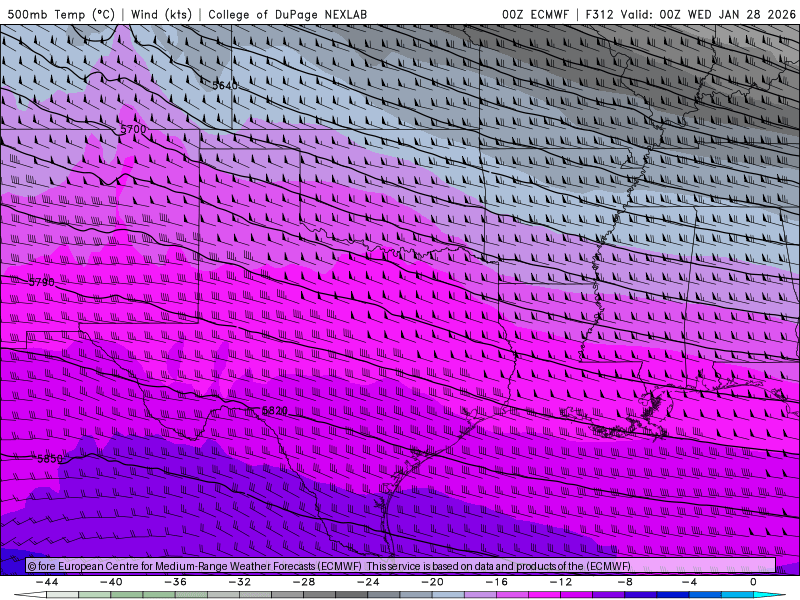Click the ECMWF copyright notice banner
Viewport: 800px width, 600px height.
click(401, 566)
